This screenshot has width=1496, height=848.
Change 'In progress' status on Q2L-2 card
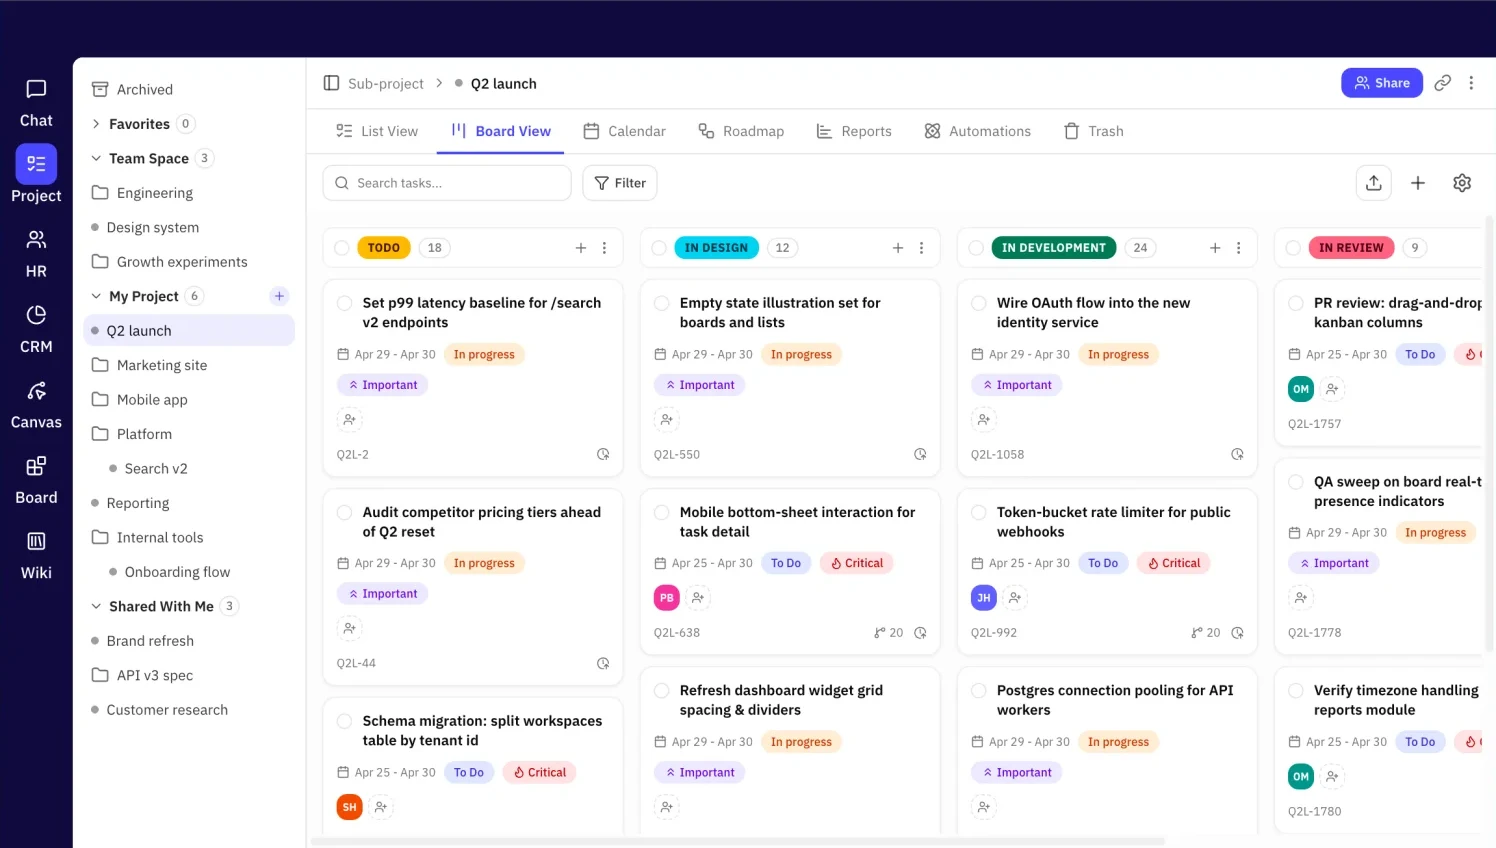tap(484, 354)
